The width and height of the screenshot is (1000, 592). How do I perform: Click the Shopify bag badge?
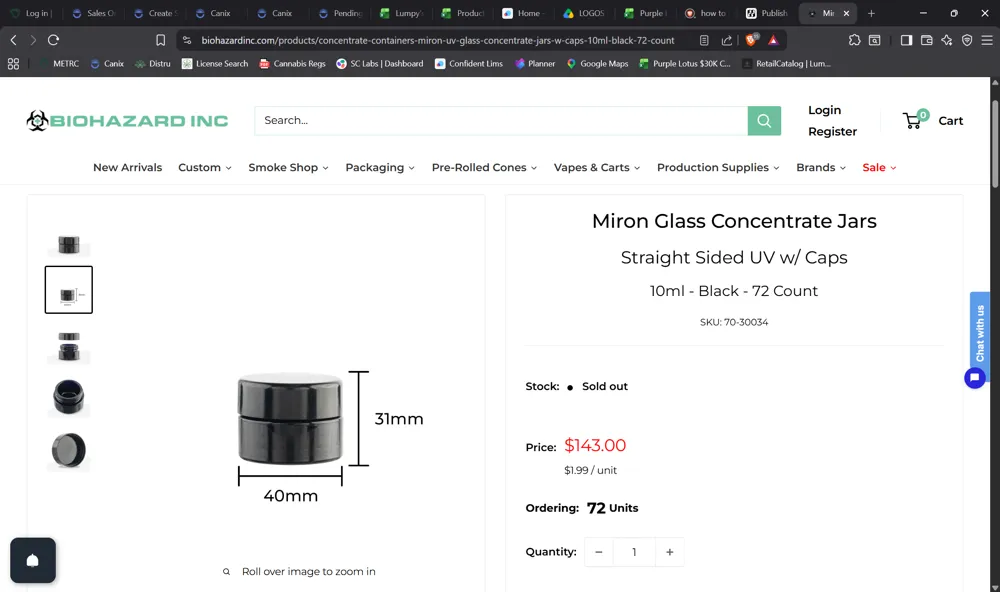[33, 560]
